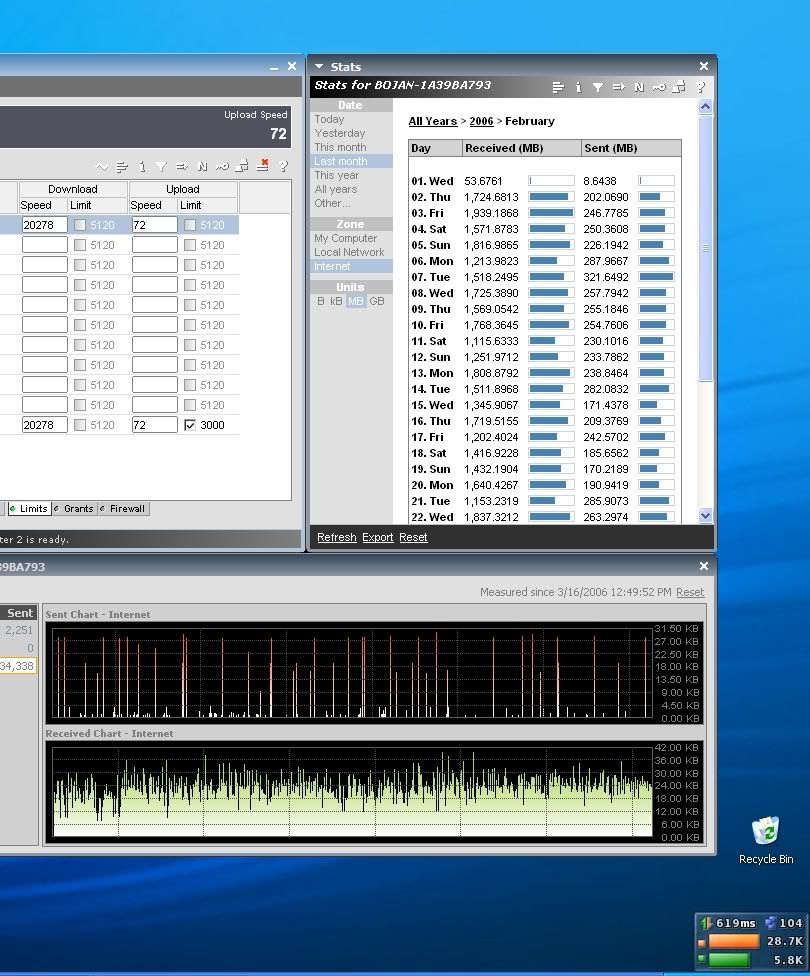Click Upload Speed field showing 72 in bottom row
This screenshot has width=810, height=976.
coord(154,425)
